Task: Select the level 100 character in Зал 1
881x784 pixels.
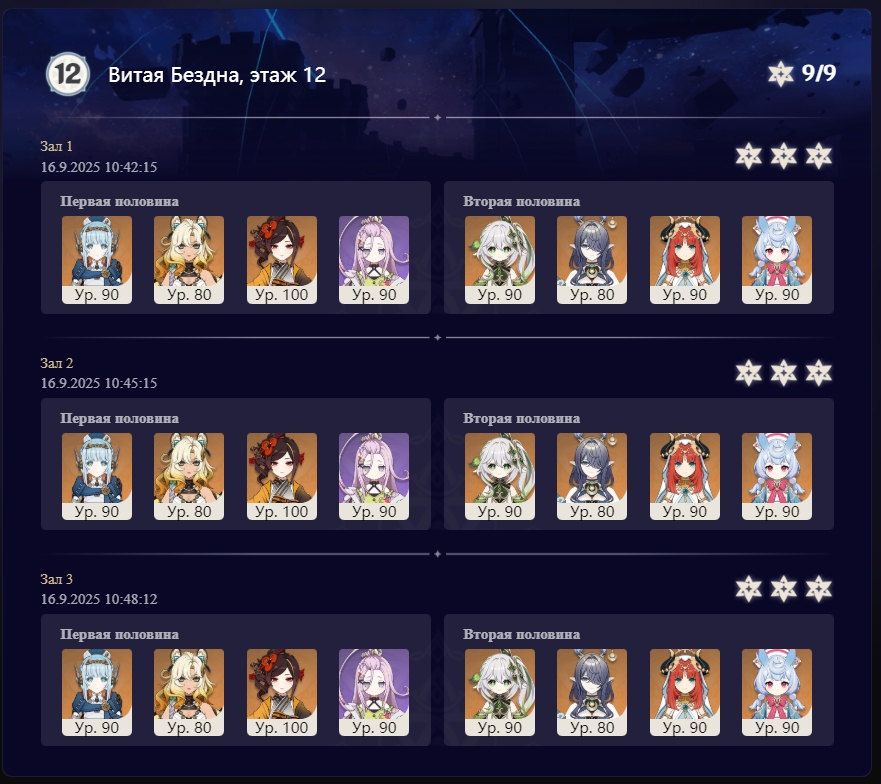Action: click(281, 260)
